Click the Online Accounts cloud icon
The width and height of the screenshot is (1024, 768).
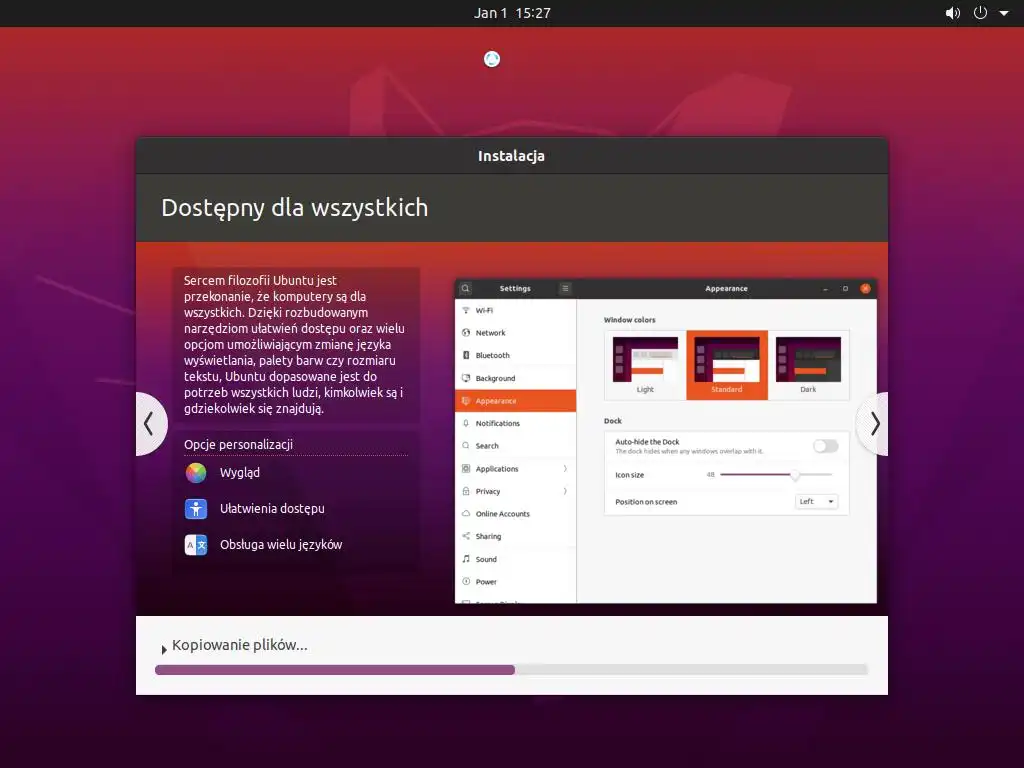(466, 514)
